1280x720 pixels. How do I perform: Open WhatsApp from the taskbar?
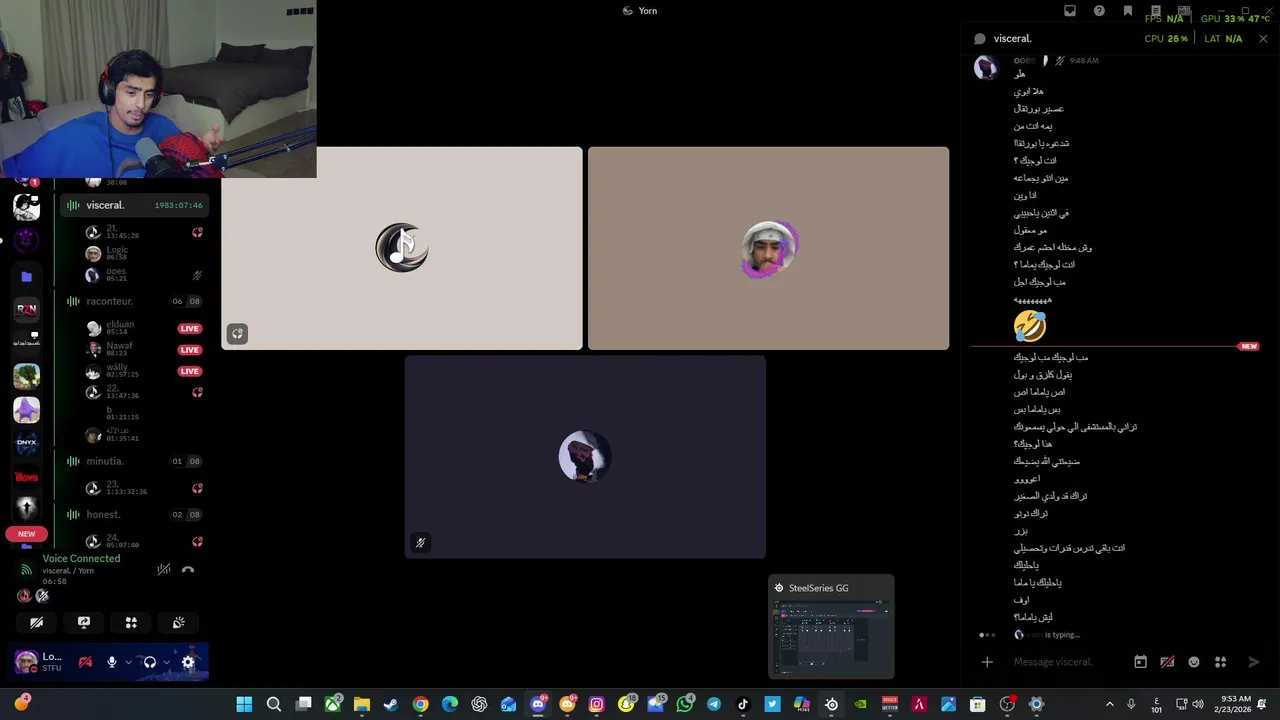click(x=685, y=704)
